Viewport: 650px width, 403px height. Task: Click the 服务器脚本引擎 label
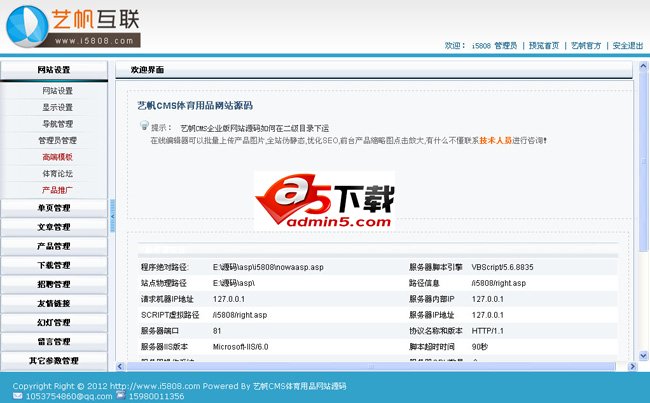coord(435,267)
